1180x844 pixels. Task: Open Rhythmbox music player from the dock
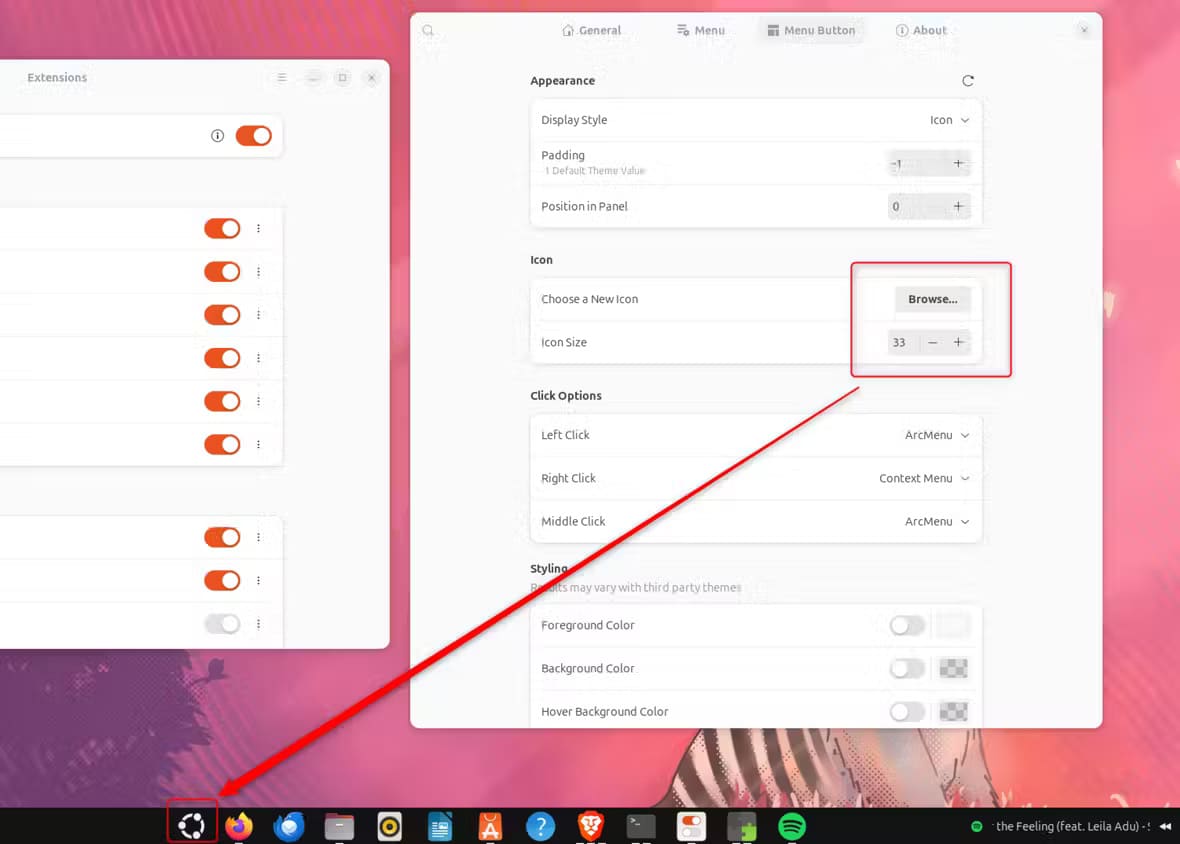[390, 826]
